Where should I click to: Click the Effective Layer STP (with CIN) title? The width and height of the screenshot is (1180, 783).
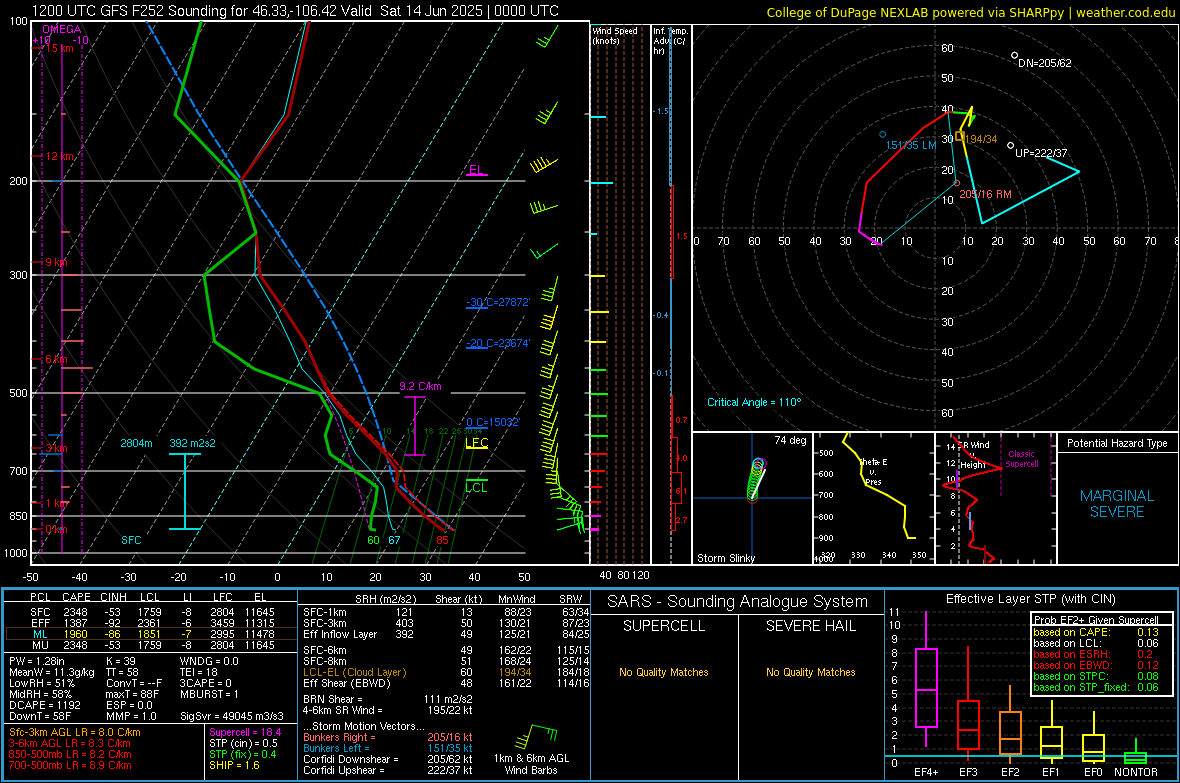click(x=1030, y=599)
